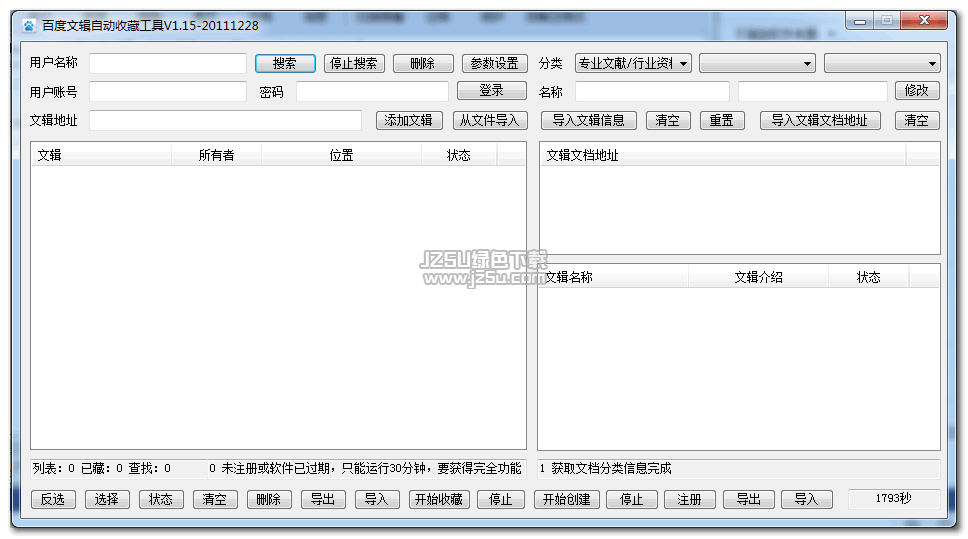
Task: Focus the first 名称 input field
Action: 652,91
